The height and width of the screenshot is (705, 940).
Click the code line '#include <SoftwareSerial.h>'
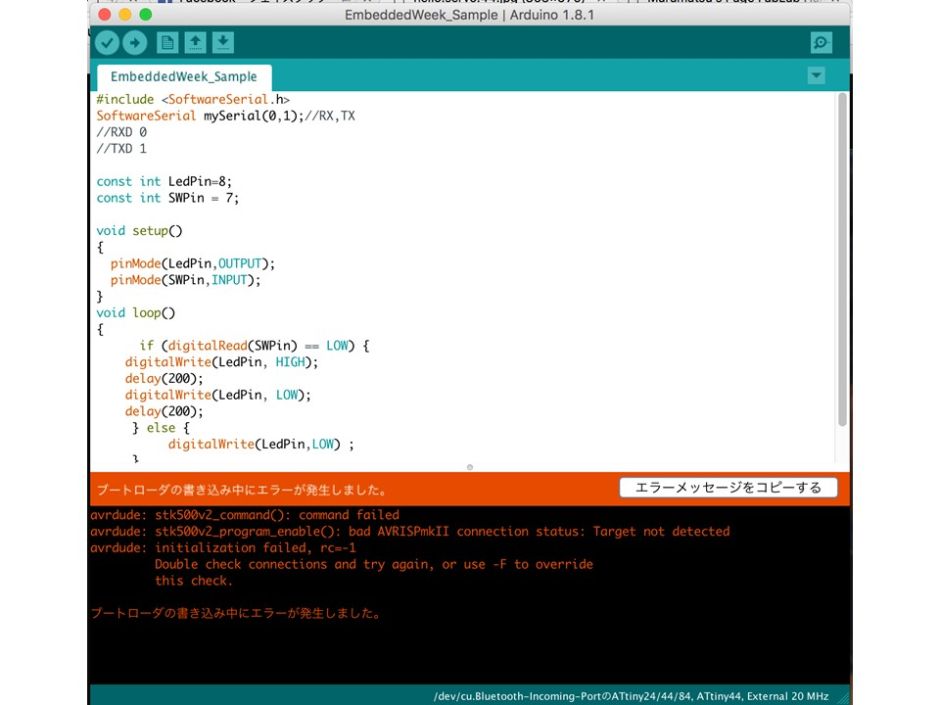[x=193, y=100]
